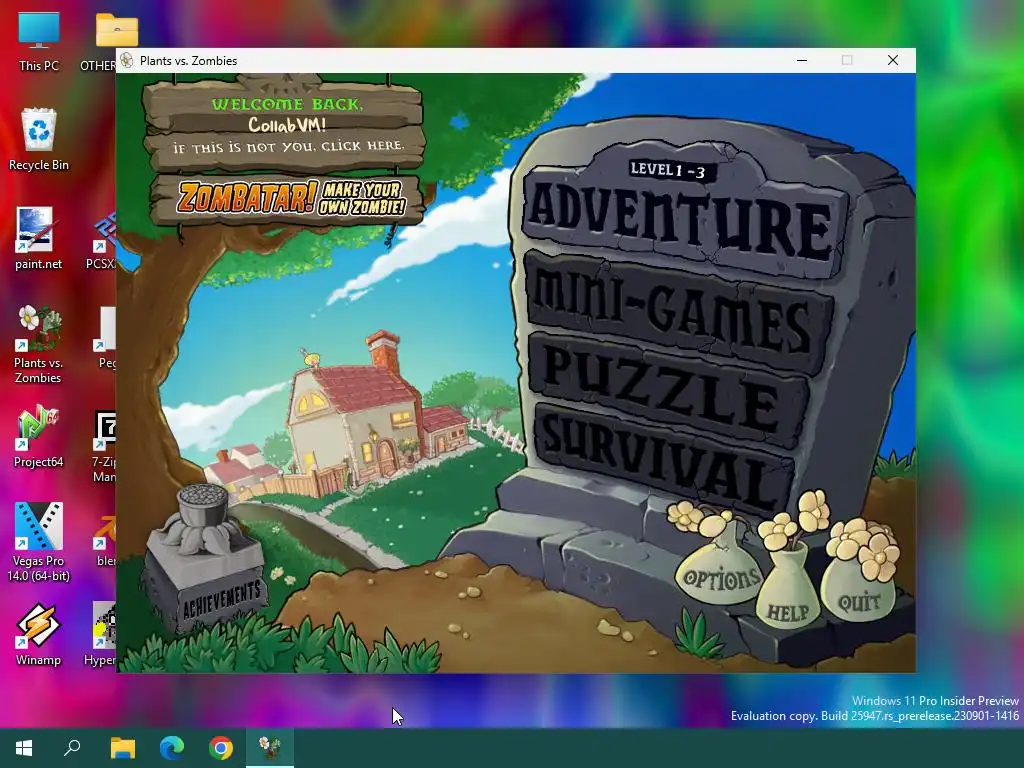1024x768 pixels.
Task: Select the Blender desktop shortcut
Action: click(105, 539)
